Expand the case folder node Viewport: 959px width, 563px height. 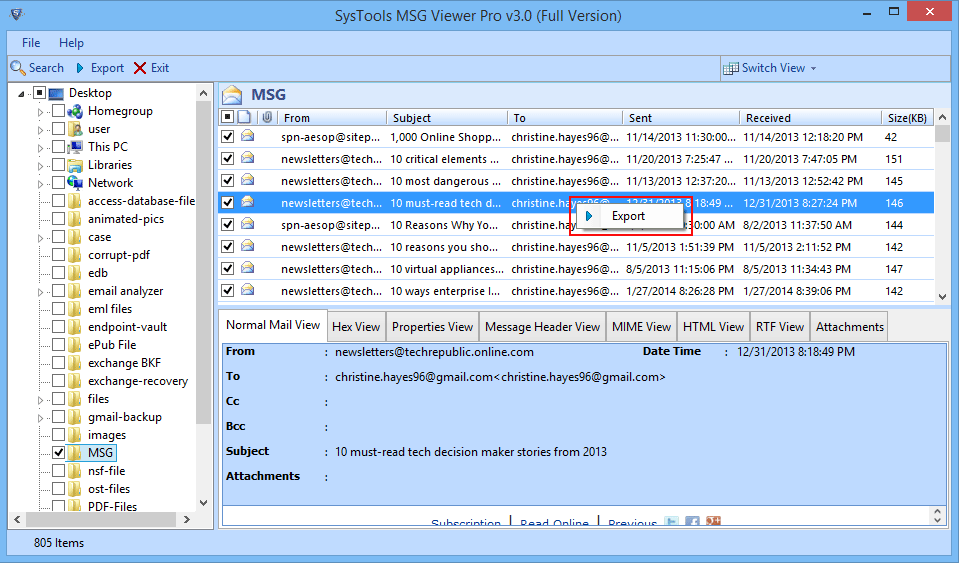coord(40,237)
